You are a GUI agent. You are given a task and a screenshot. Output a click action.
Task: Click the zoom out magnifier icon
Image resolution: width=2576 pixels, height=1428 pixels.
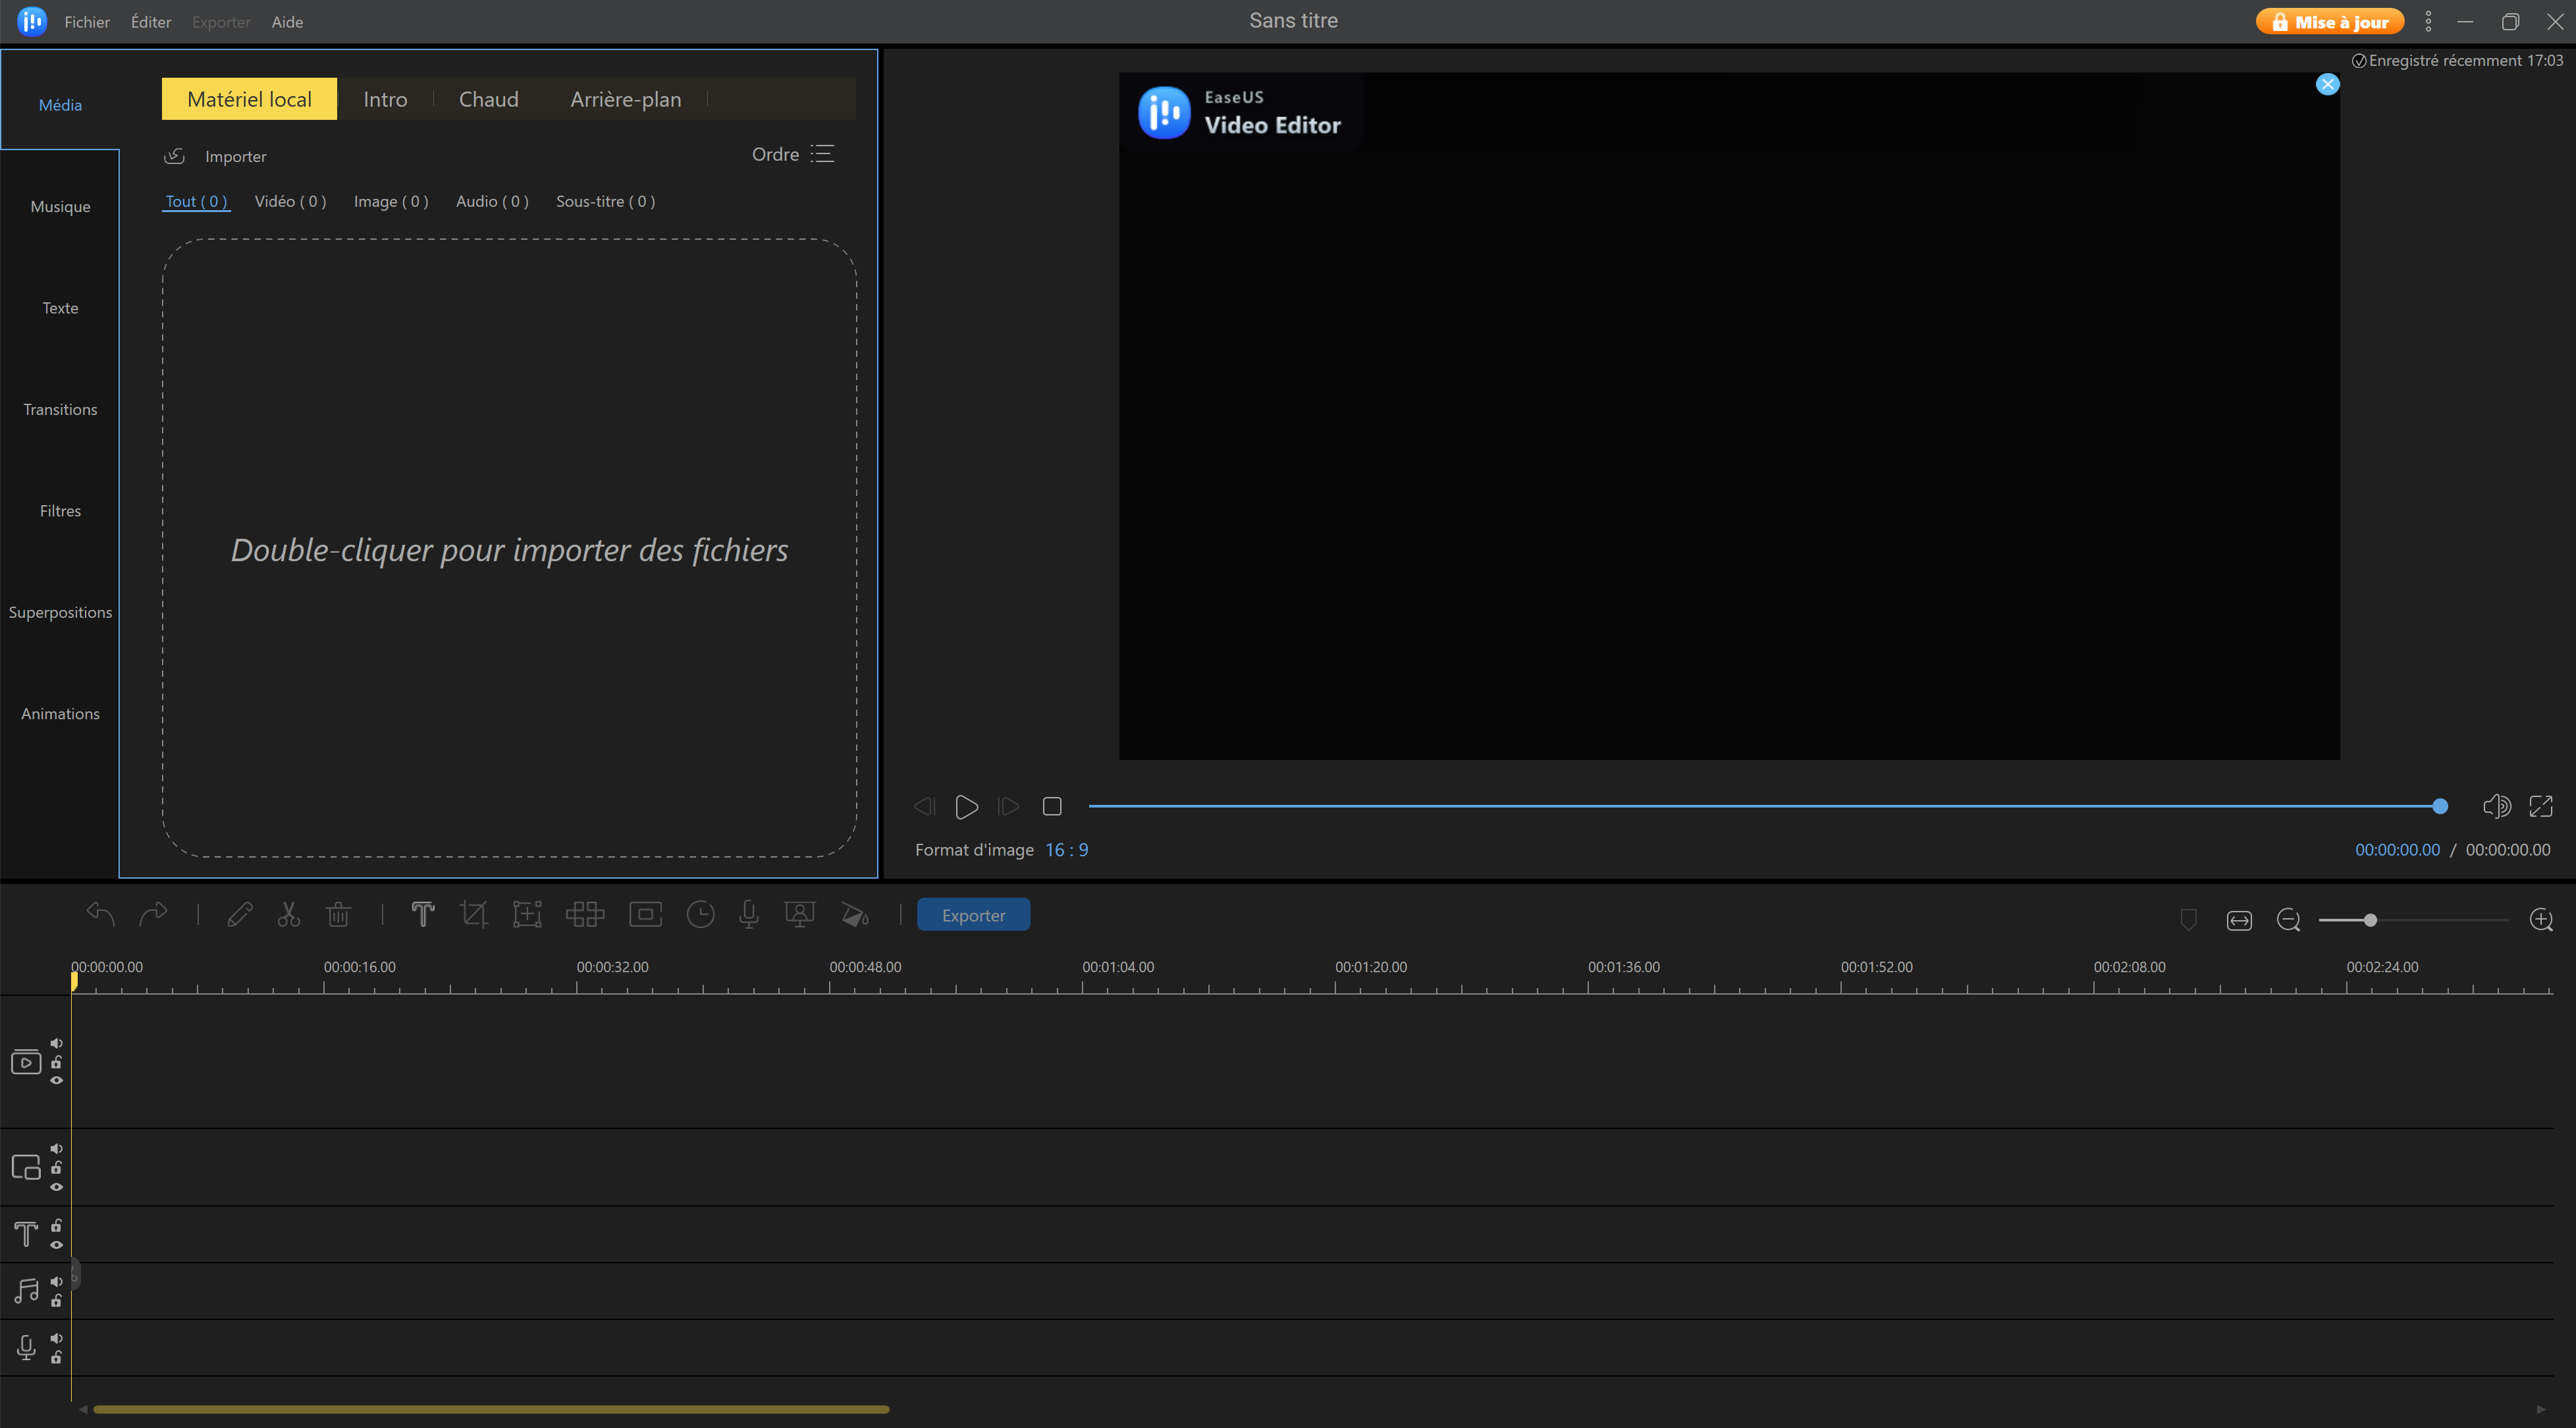coord(2289,920)
